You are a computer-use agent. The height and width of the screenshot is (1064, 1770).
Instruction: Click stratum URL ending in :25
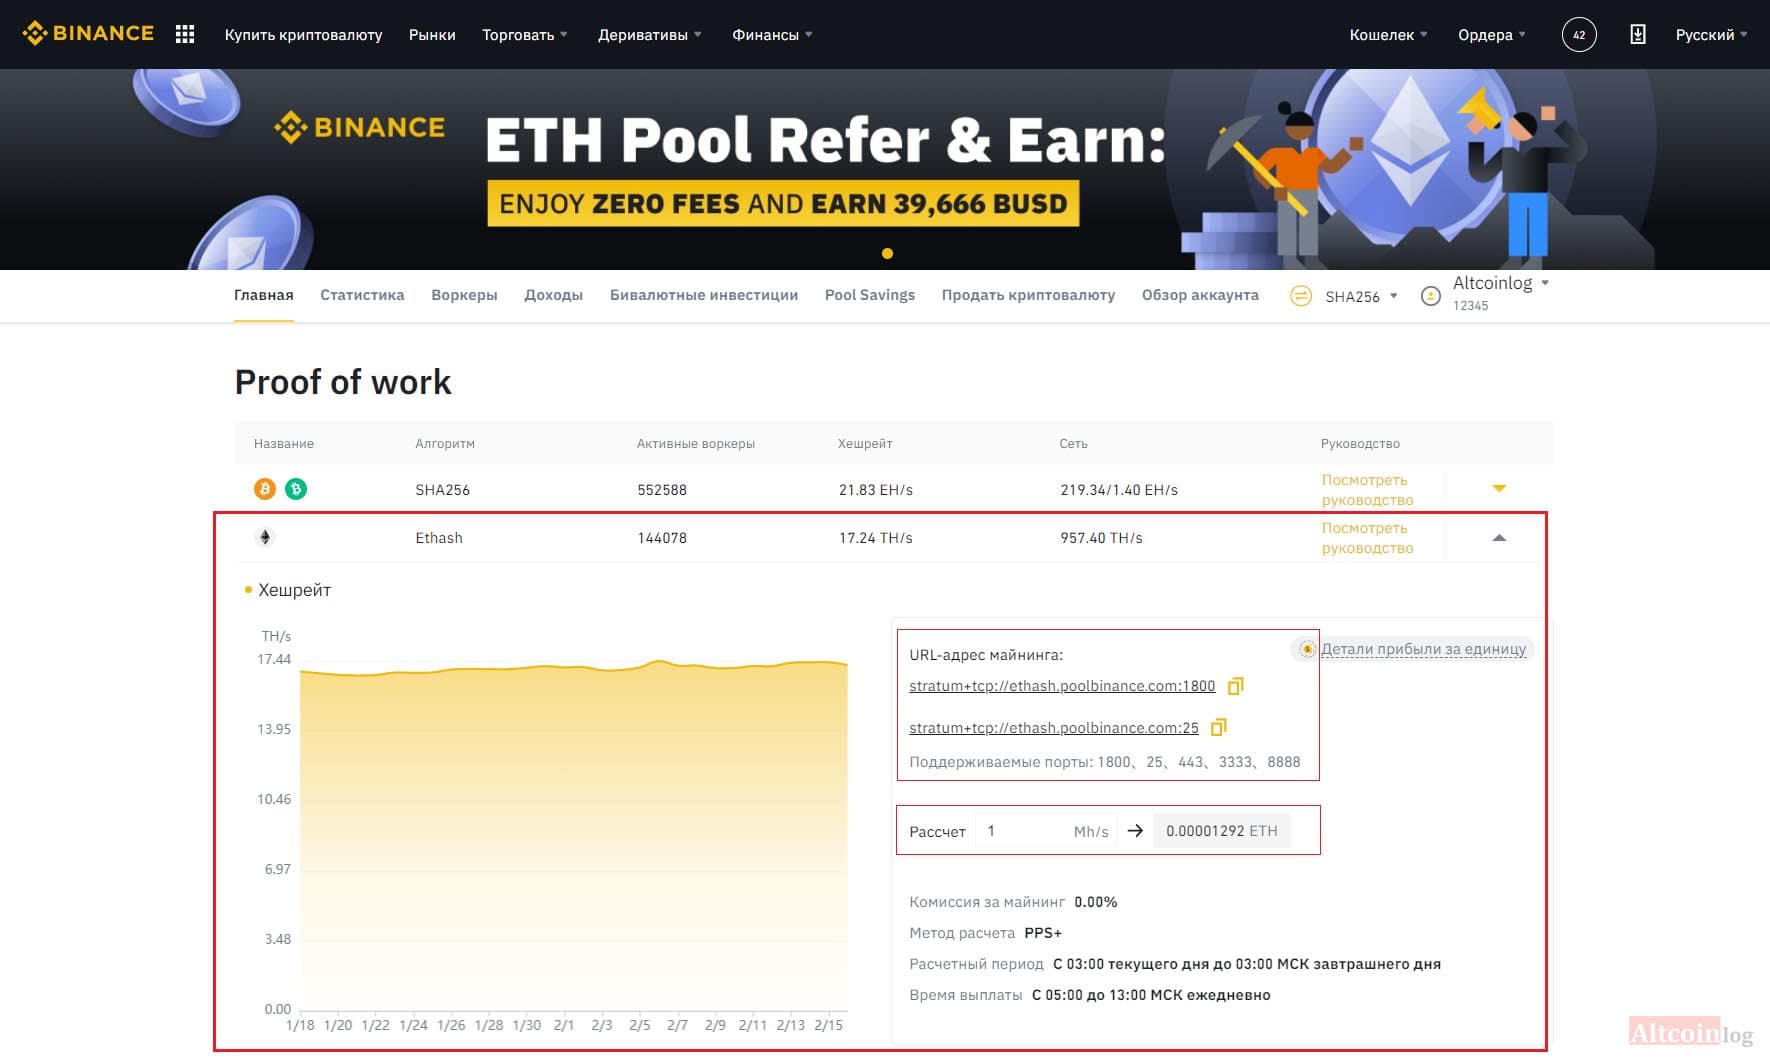(1054, 728)
